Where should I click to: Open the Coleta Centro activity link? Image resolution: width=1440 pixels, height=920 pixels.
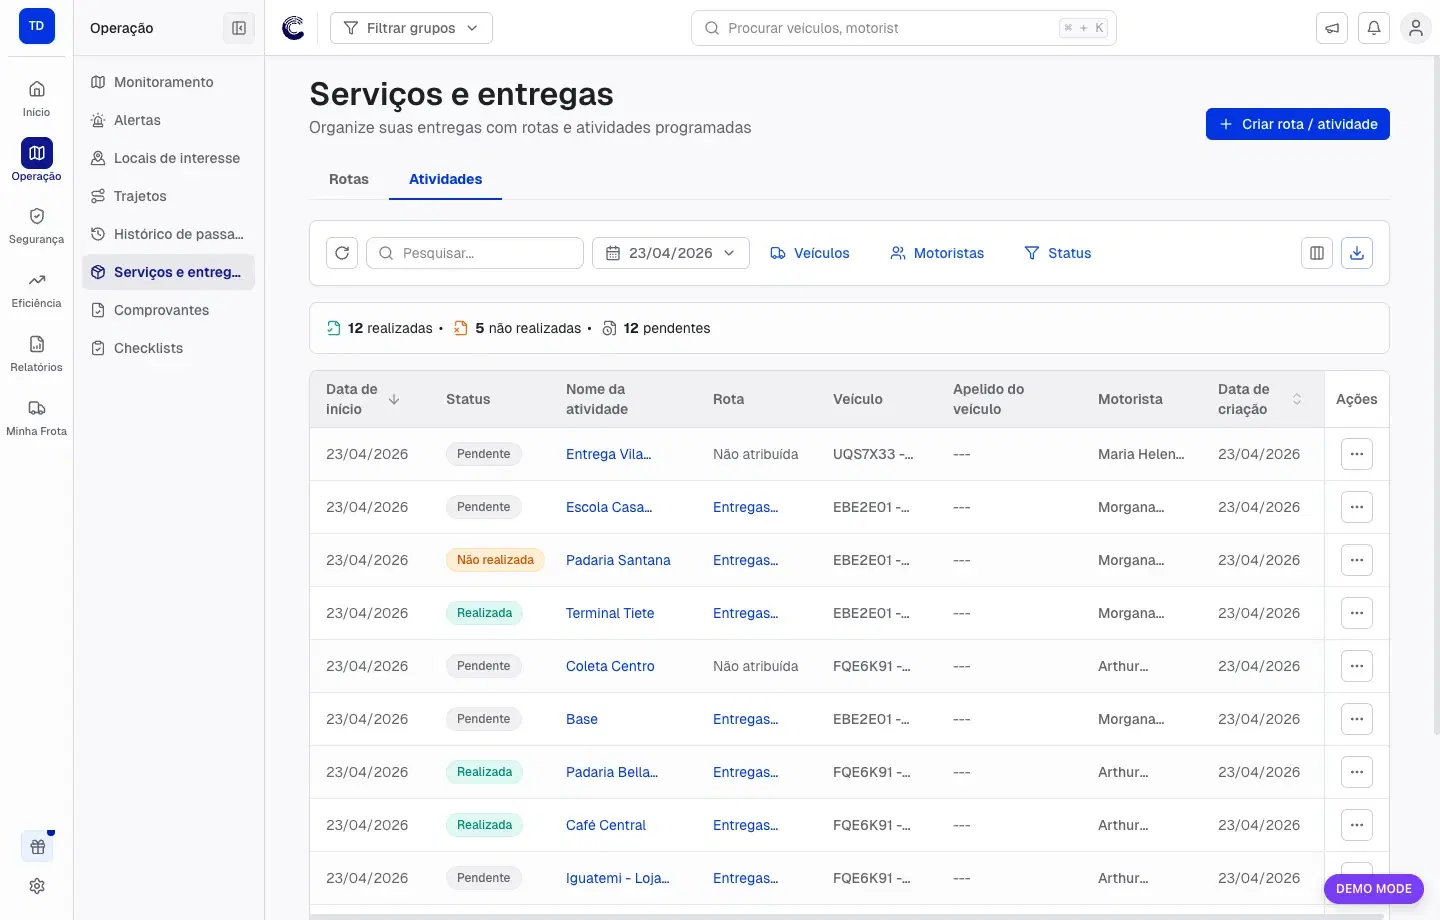(610, 666)
